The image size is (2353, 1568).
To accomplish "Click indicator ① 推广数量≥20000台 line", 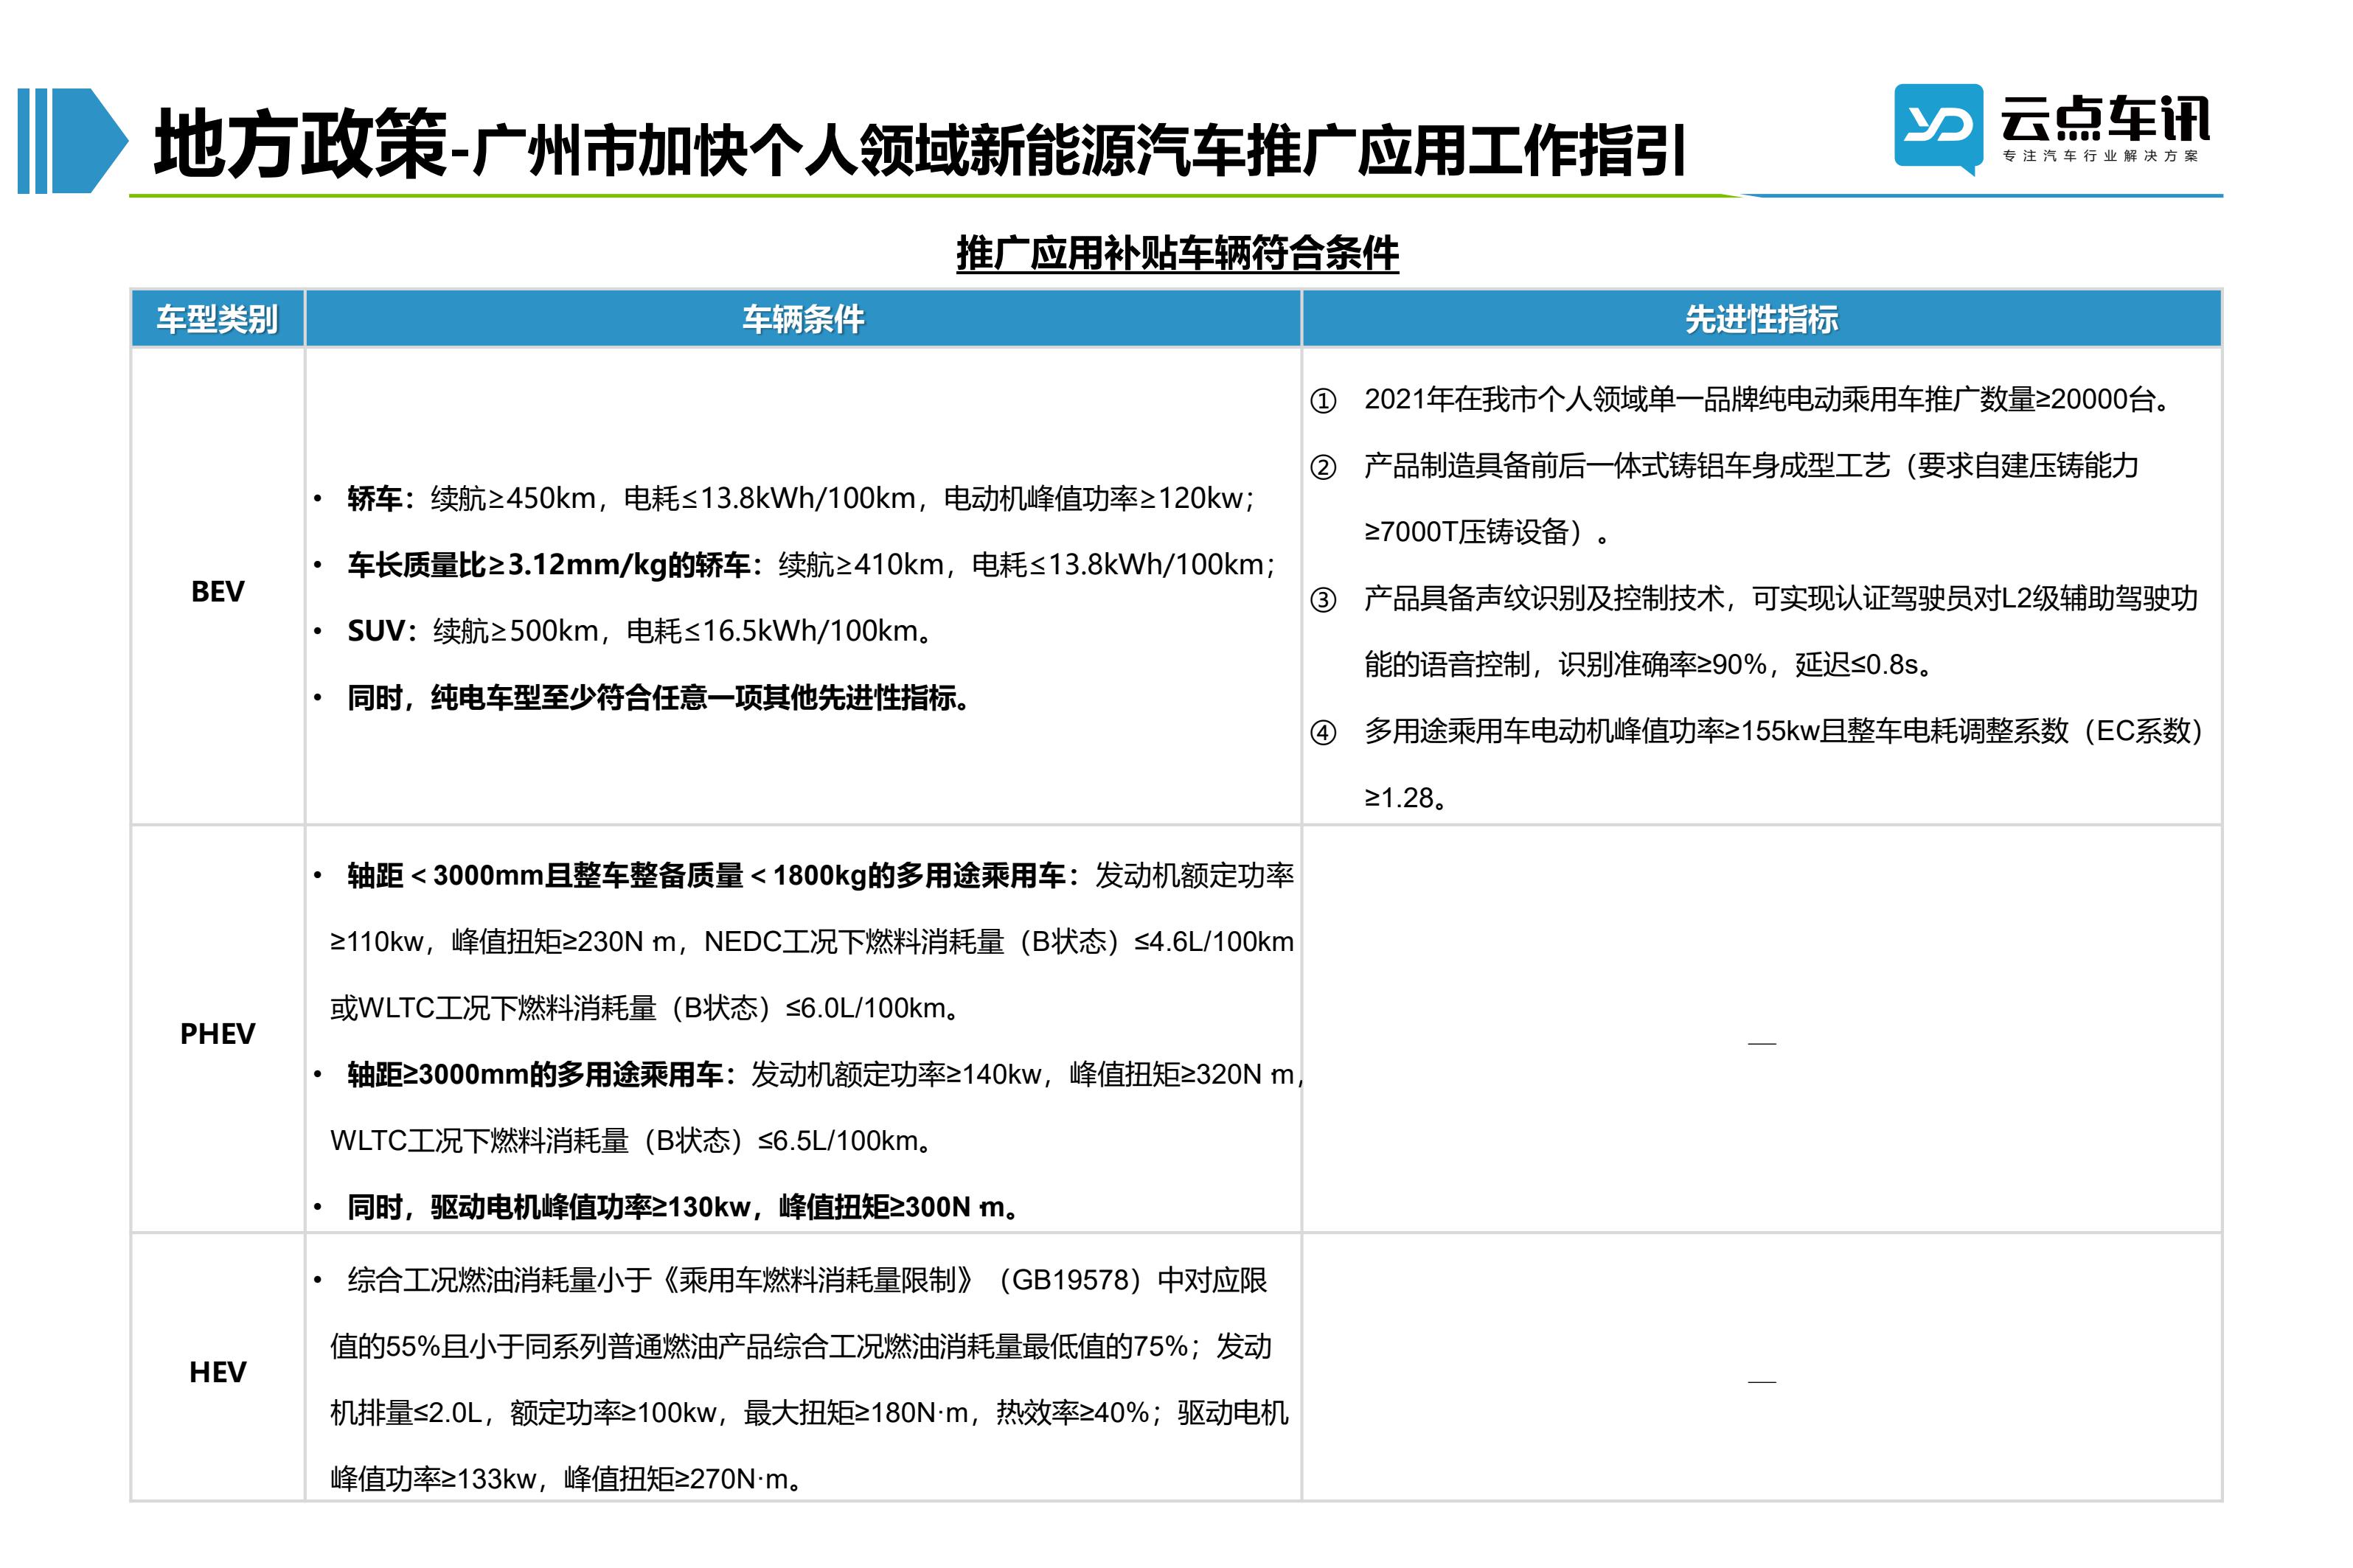I will (1741, 400).
